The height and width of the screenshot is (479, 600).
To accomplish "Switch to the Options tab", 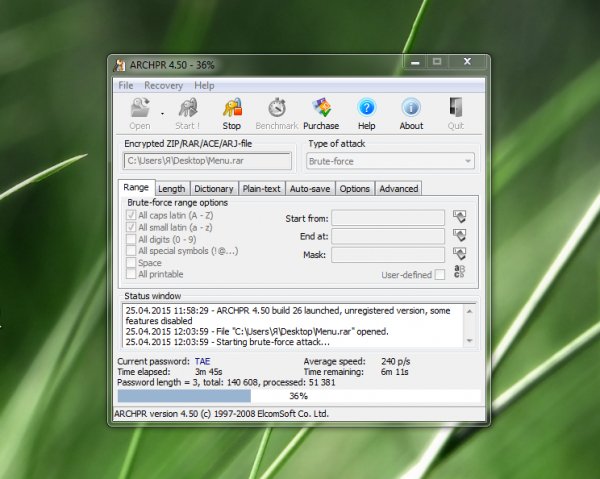I will tap(355, 189).
